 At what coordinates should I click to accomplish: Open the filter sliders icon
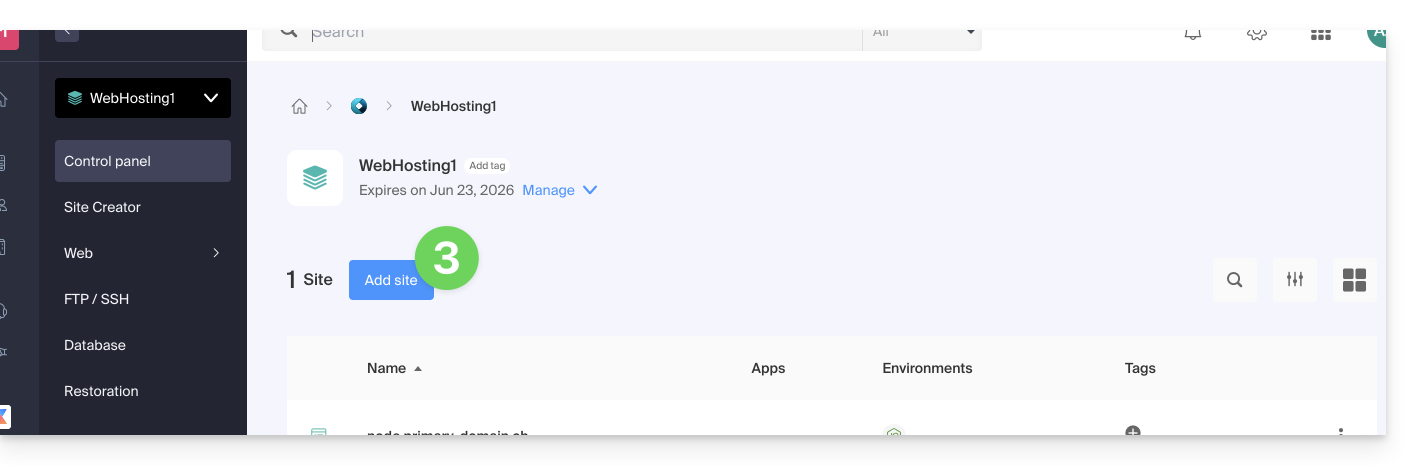(1295, 280)
